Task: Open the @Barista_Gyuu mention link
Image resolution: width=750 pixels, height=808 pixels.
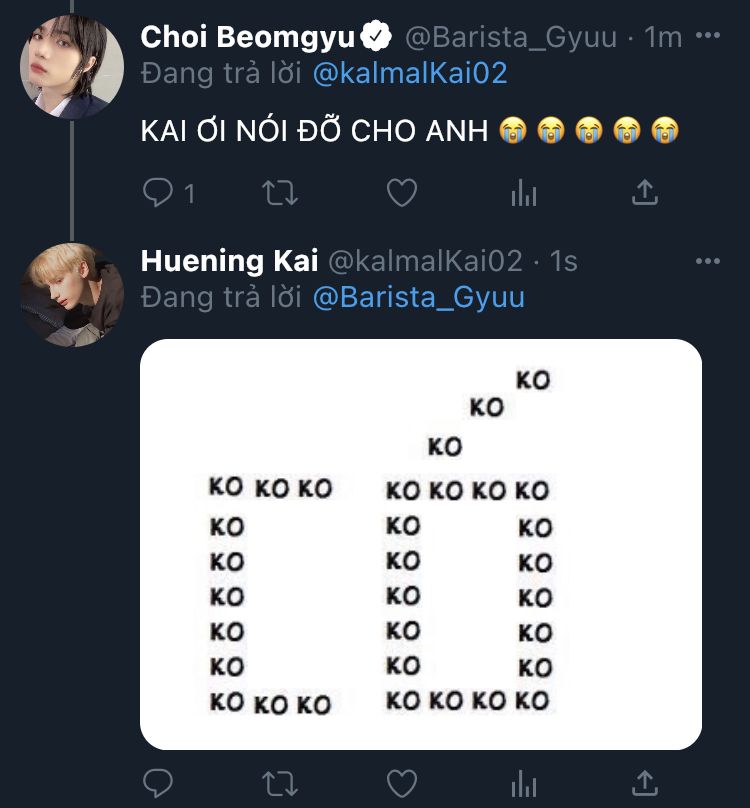Action: pos(418,297)
